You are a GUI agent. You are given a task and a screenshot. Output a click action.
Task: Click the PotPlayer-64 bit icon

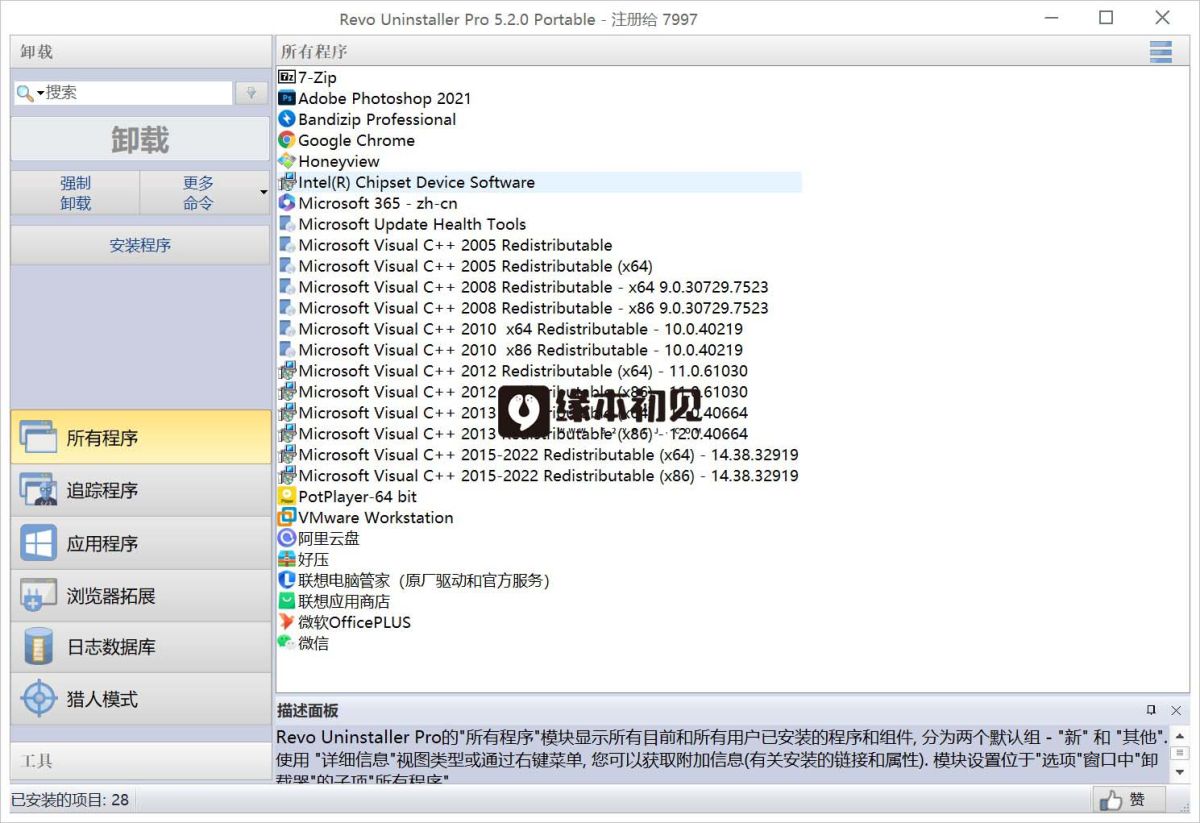click(287, 496)
